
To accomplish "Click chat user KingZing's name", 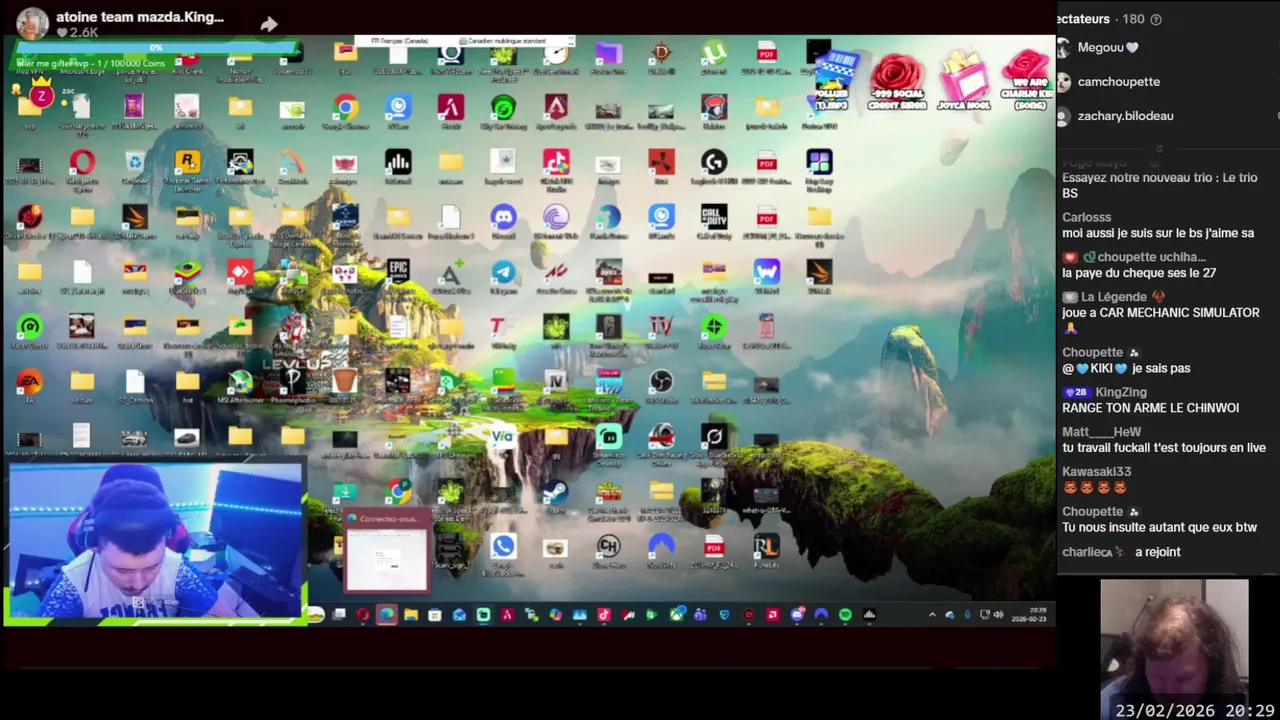I will pos(1121,392).
